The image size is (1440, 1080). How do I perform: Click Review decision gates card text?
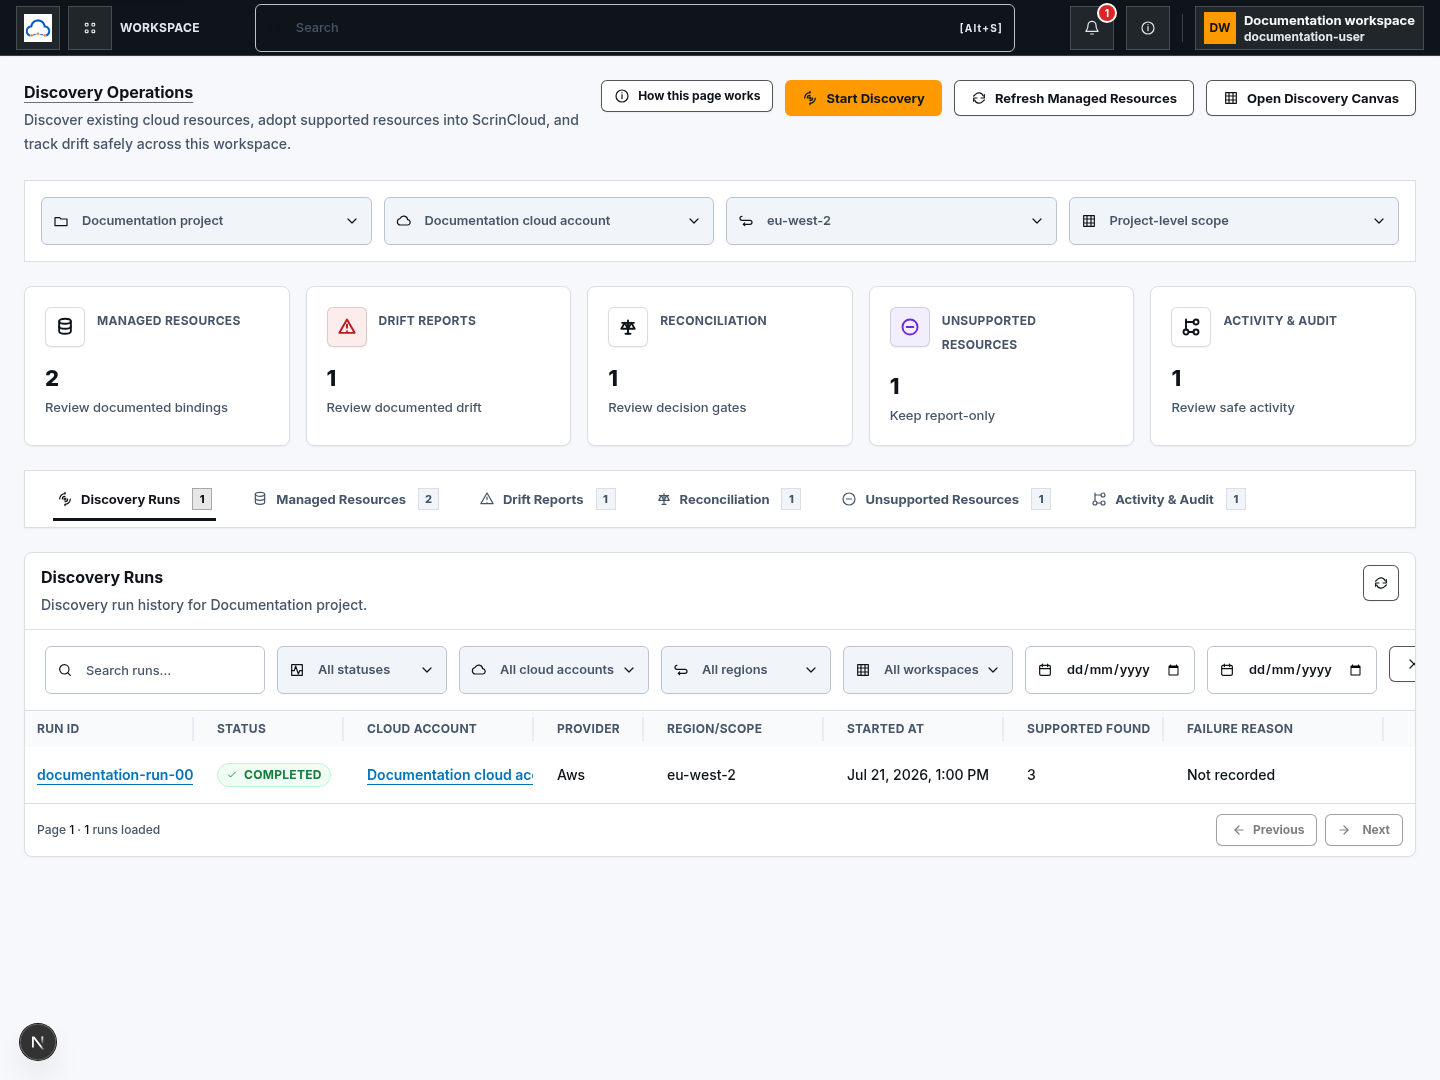click(x=677, y=408)
